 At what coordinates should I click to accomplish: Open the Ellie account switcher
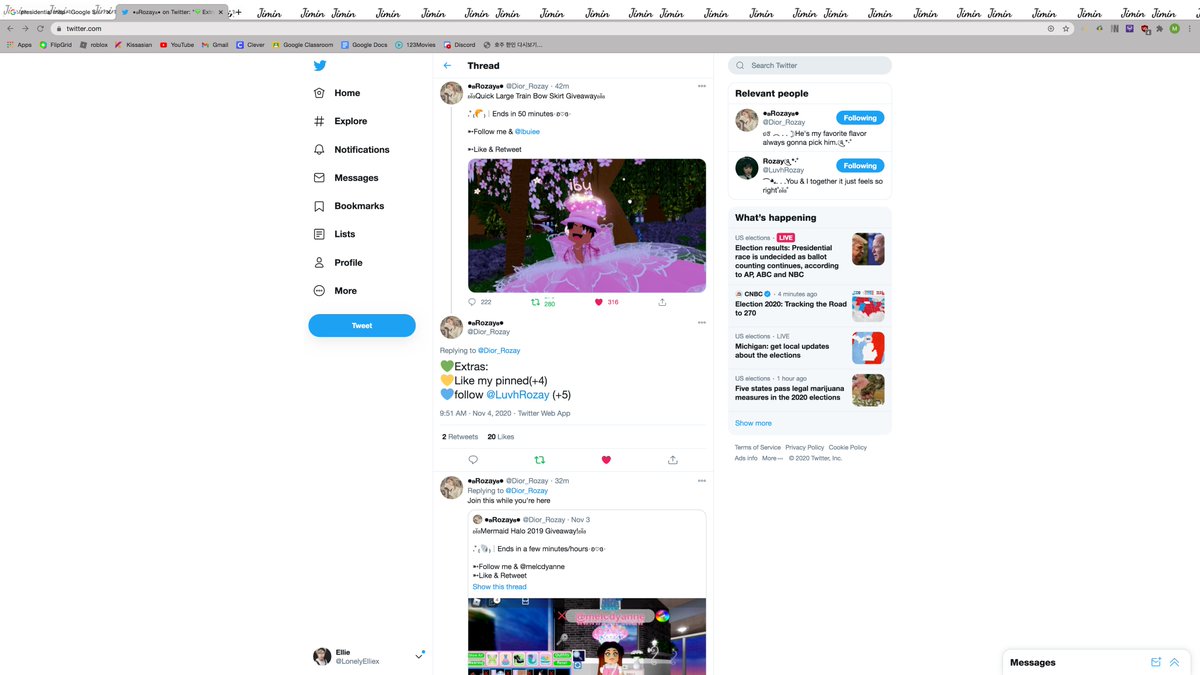[368, 656]
